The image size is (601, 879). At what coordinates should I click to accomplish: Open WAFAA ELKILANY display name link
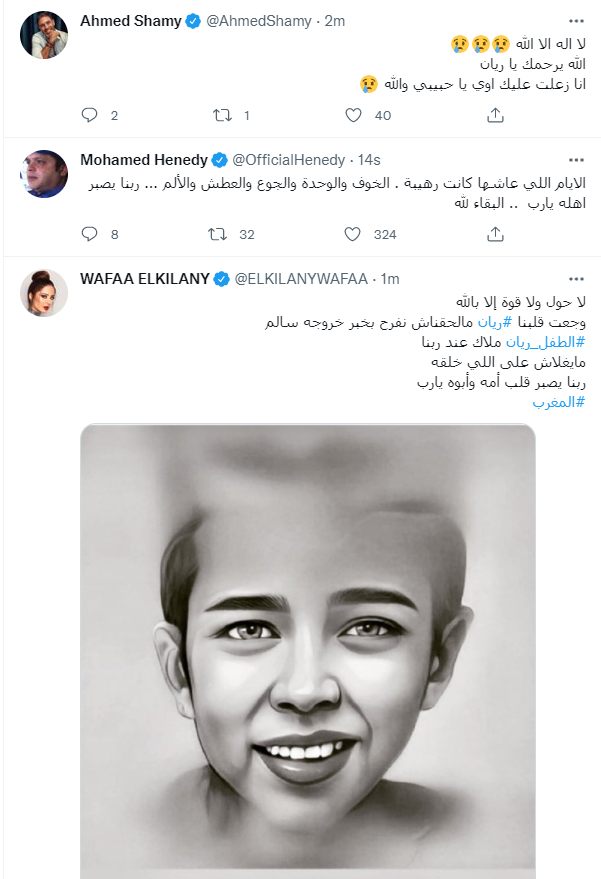[145, 279]
